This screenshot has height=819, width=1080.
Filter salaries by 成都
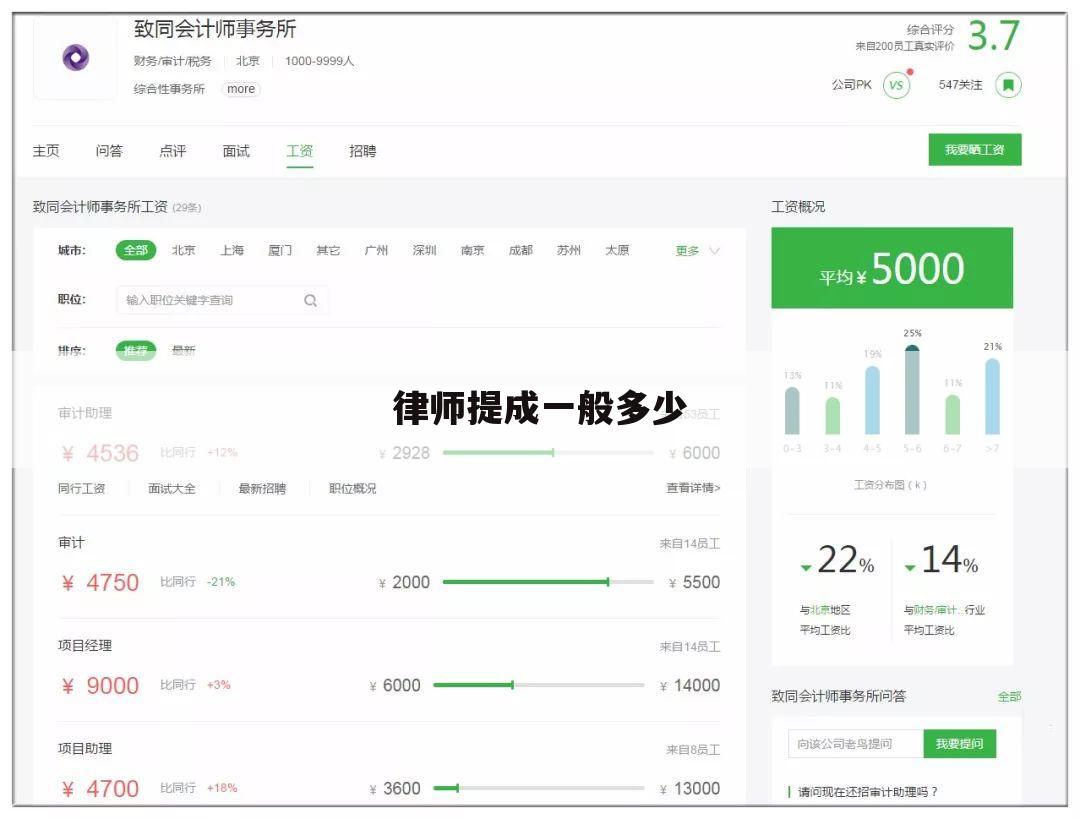pos(521,250)
